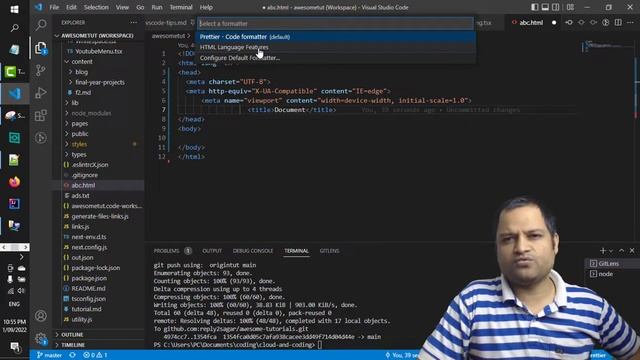Image resolution: width=640 pixels, height=360 pixels.
Task: Switch to the GITLENS panel tab
Action: [x=329, y=251]
